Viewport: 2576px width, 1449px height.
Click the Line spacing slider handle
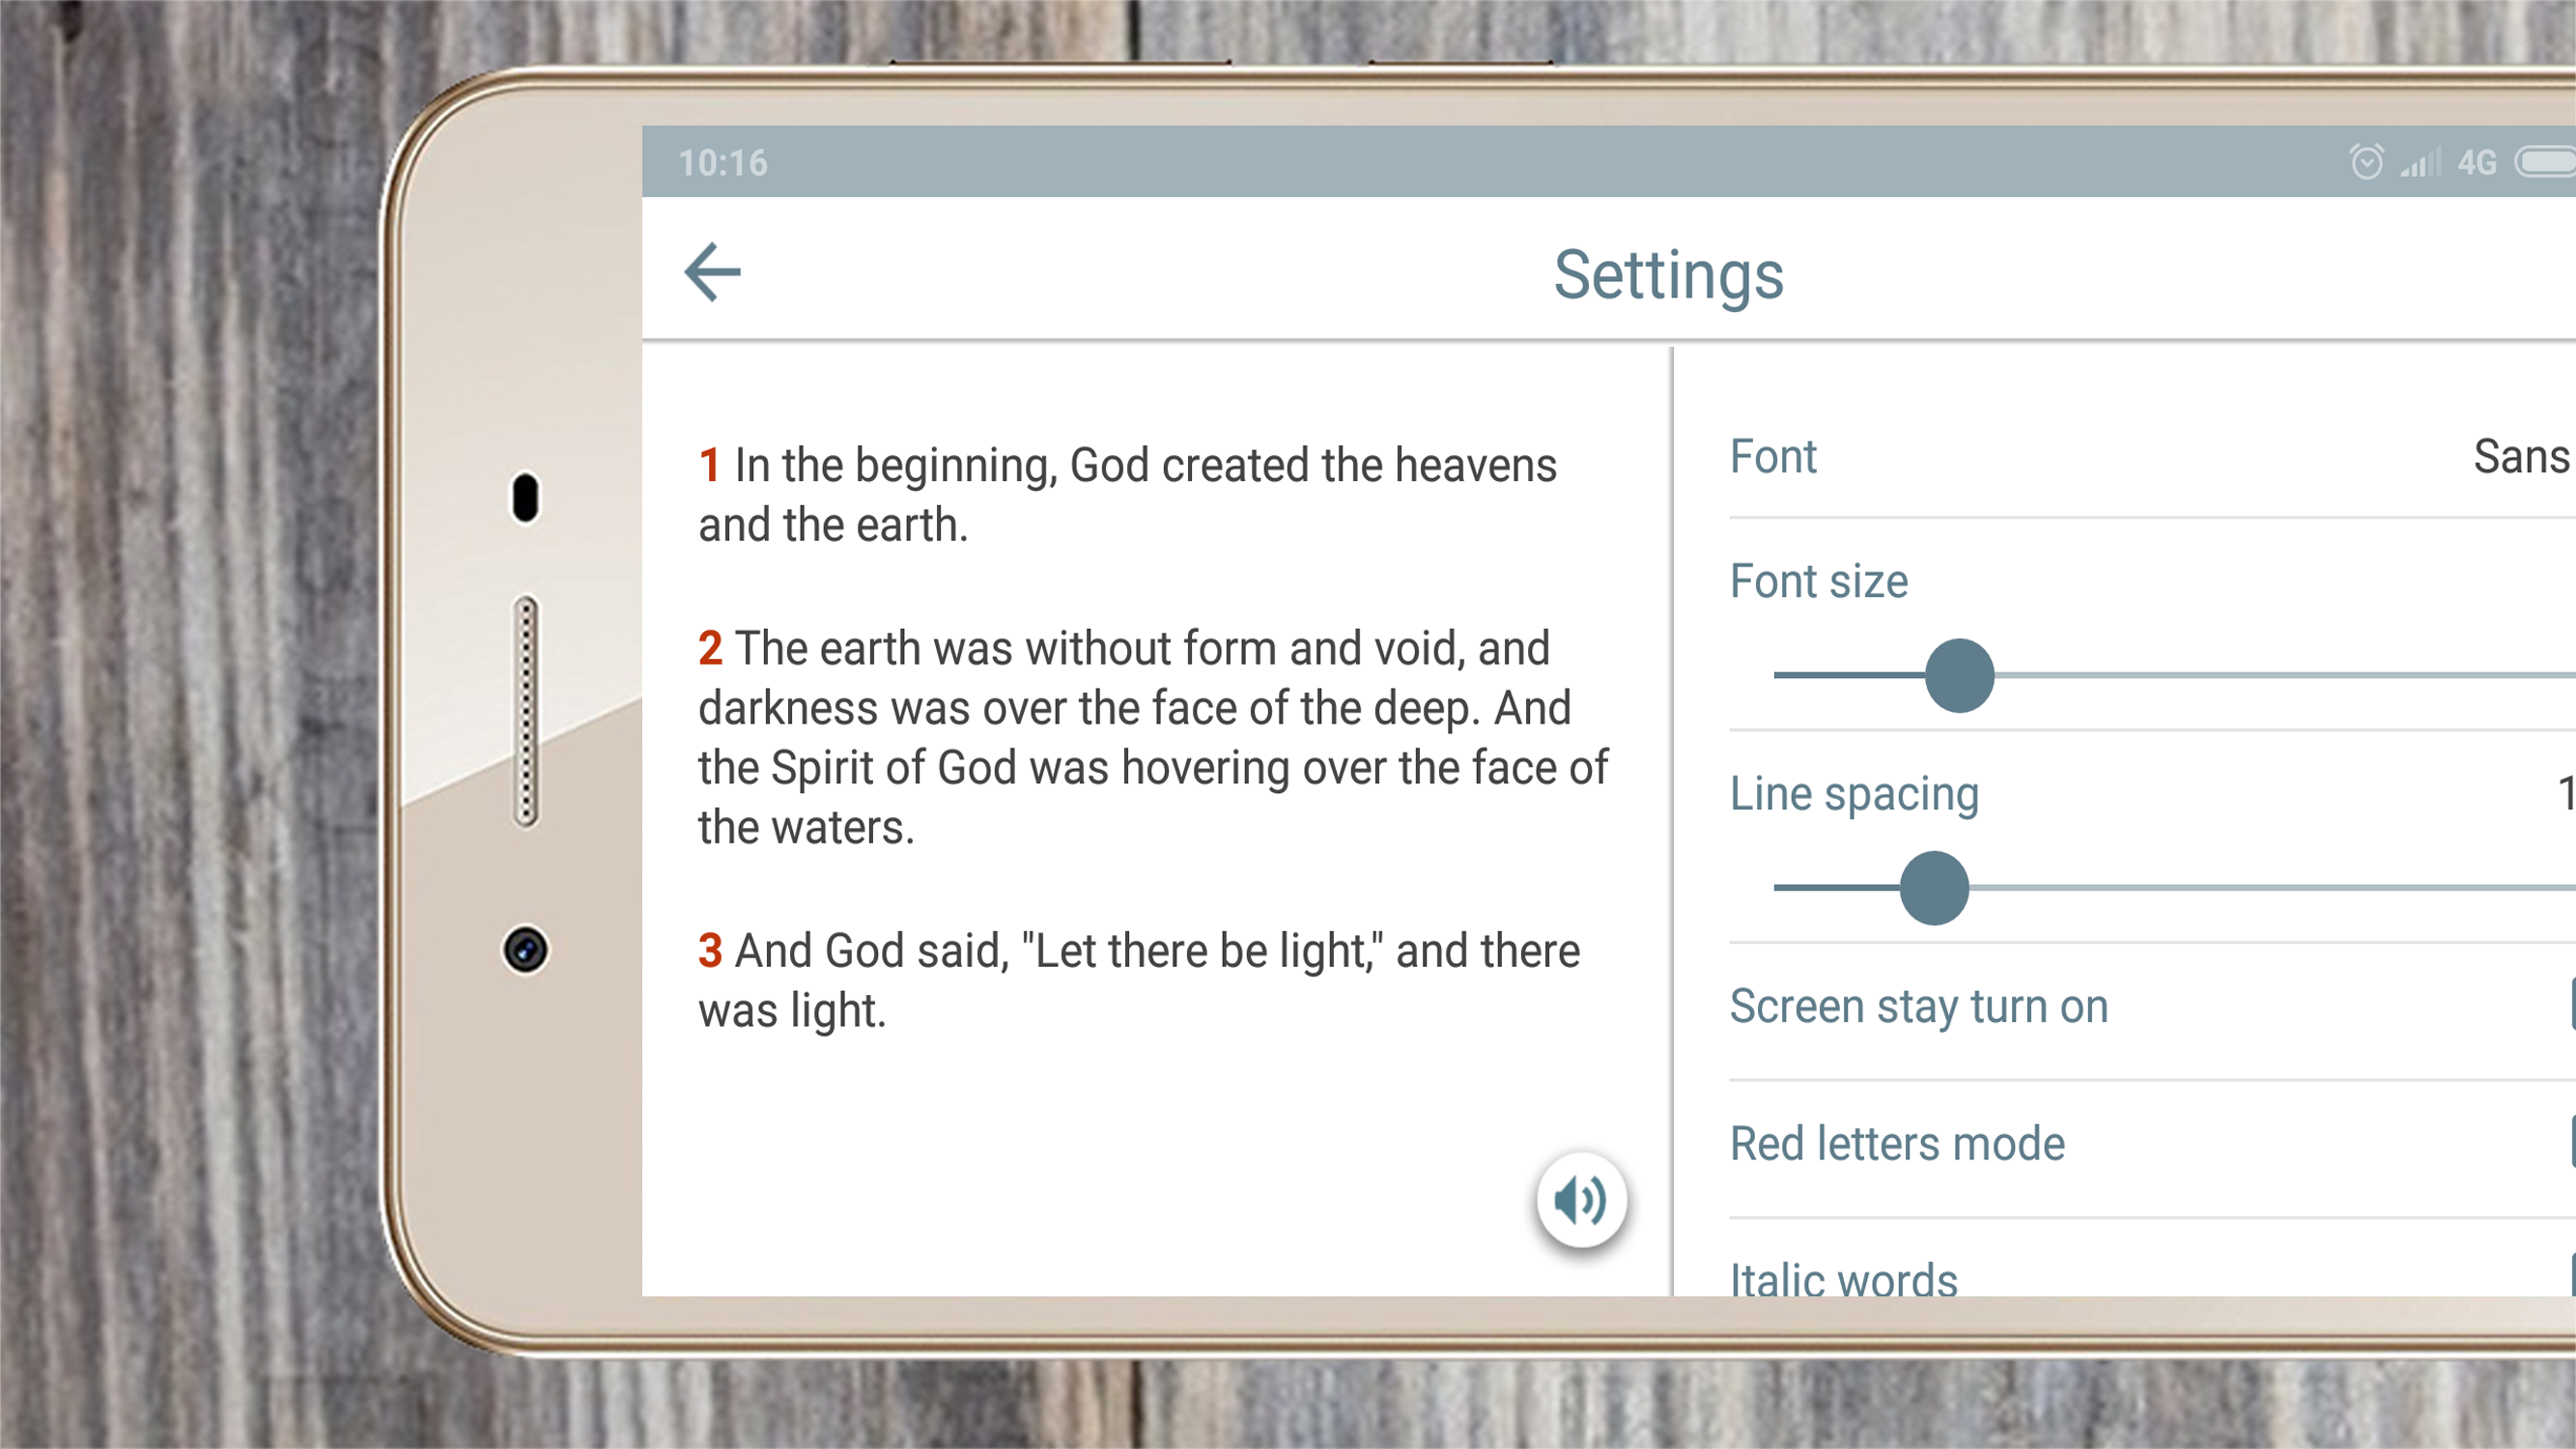point(1934,888)
